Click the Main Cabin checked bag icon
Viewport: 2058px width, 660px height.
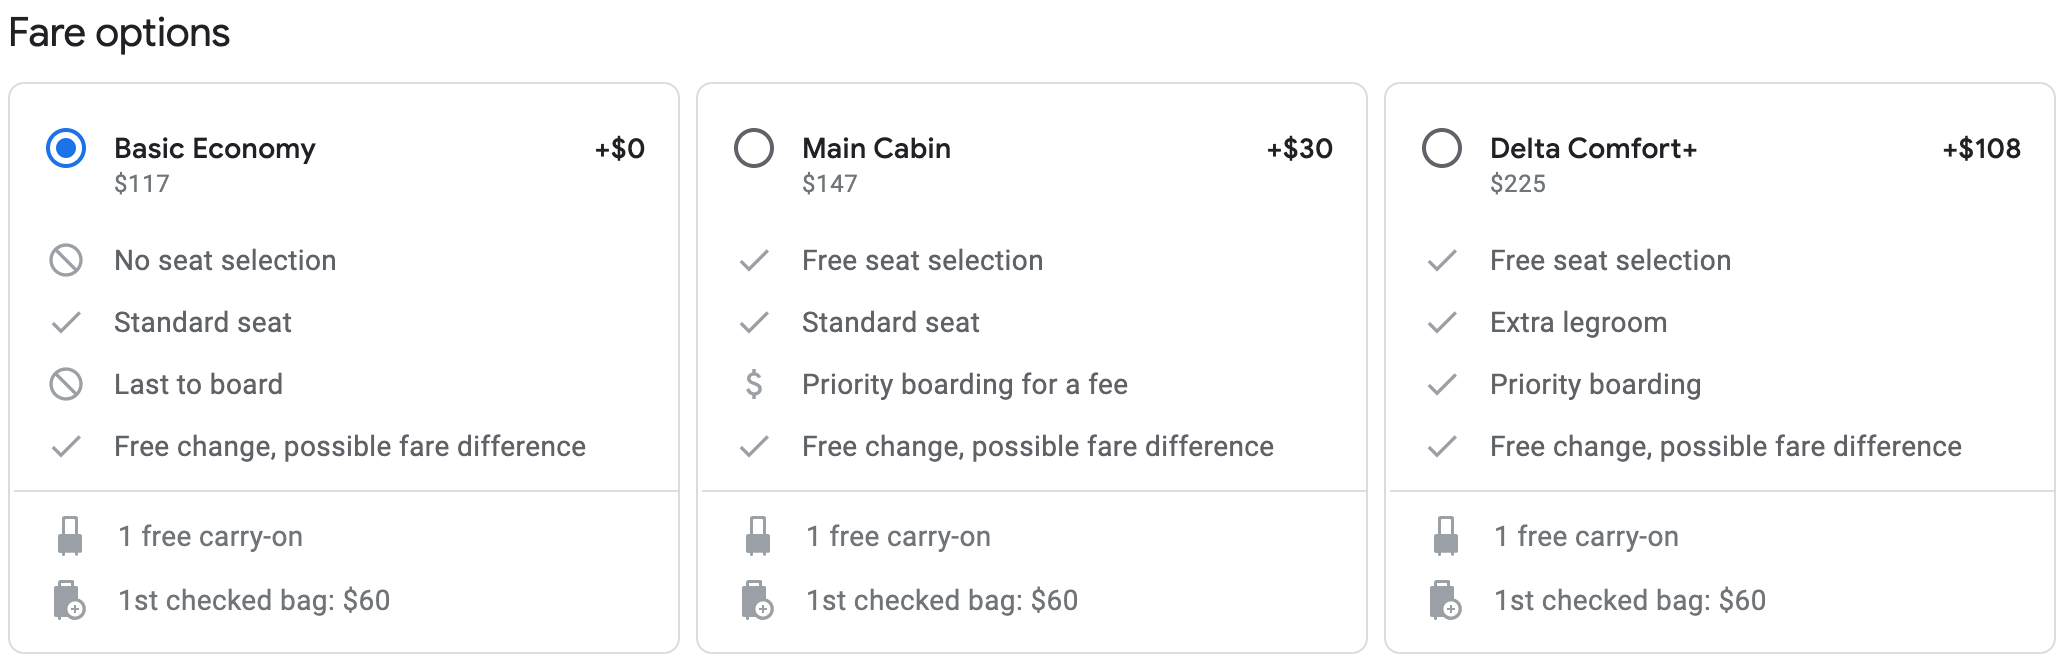(757, 601)
